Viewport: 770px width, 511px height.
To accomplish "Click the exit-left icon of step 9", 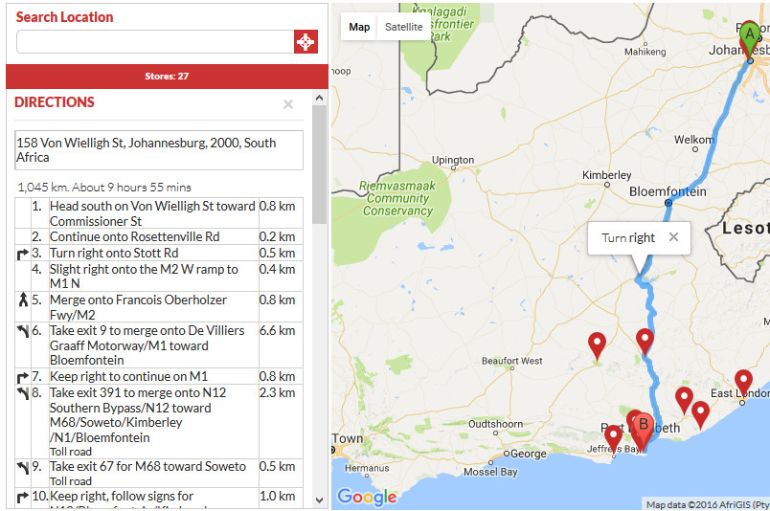I will click(23, 467).
